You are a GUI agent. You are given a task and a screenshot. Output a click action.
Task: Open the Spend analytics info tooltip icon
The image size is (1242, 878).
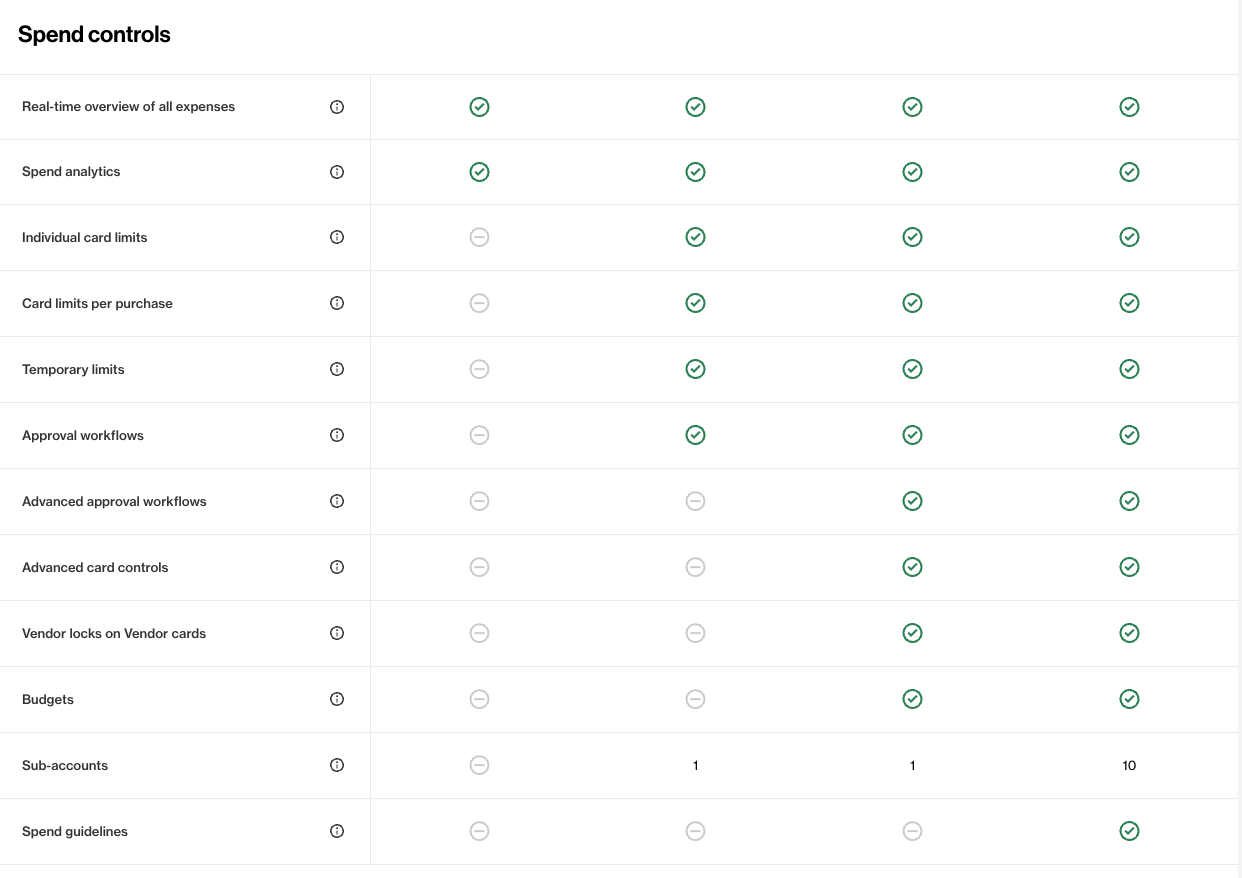click(x=337, y=172)
